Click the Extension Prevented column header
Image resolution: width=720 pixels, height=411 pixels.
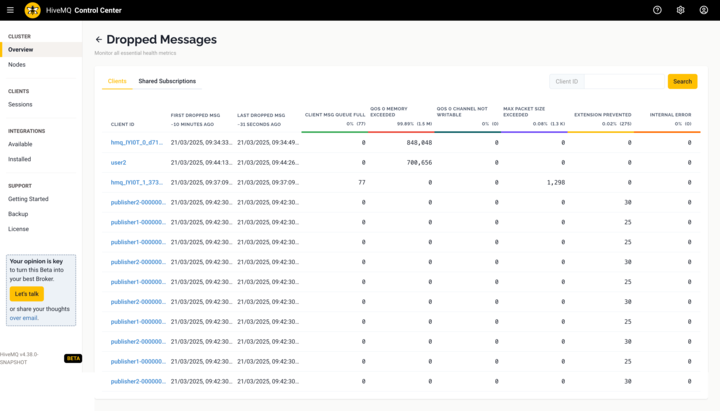pos(603,115)
